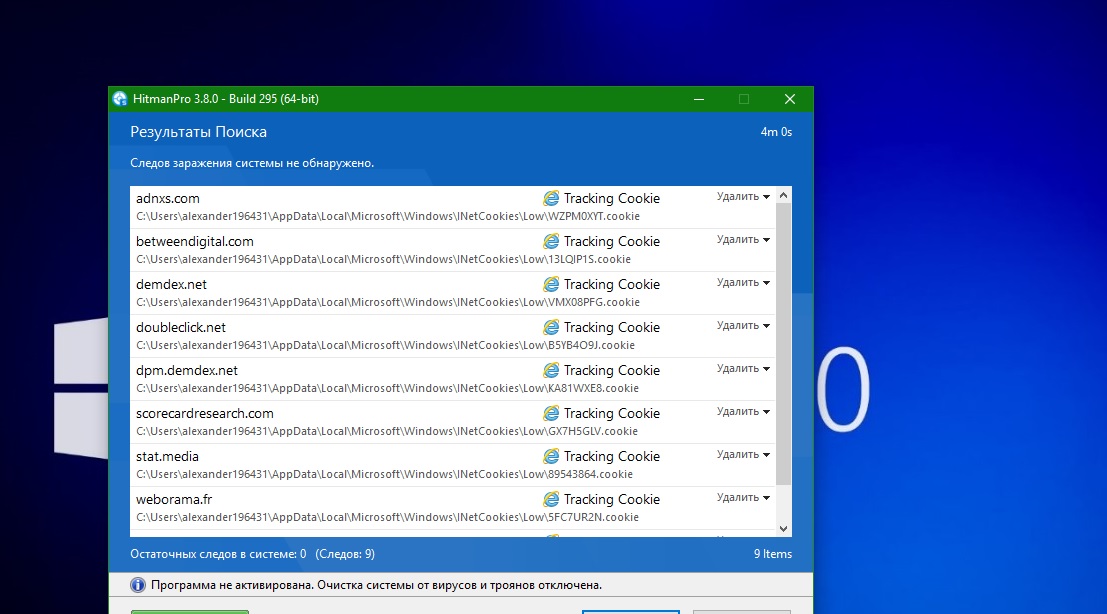Click the Остаточных следов в системе status text
The height and width of the screenshot is (614, 1107).
click(x=218, y=554)
